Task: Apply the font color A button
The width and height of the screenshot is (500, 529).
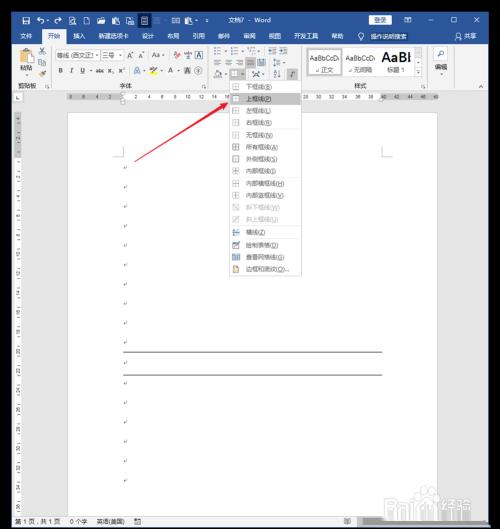Action: point(170,71)
